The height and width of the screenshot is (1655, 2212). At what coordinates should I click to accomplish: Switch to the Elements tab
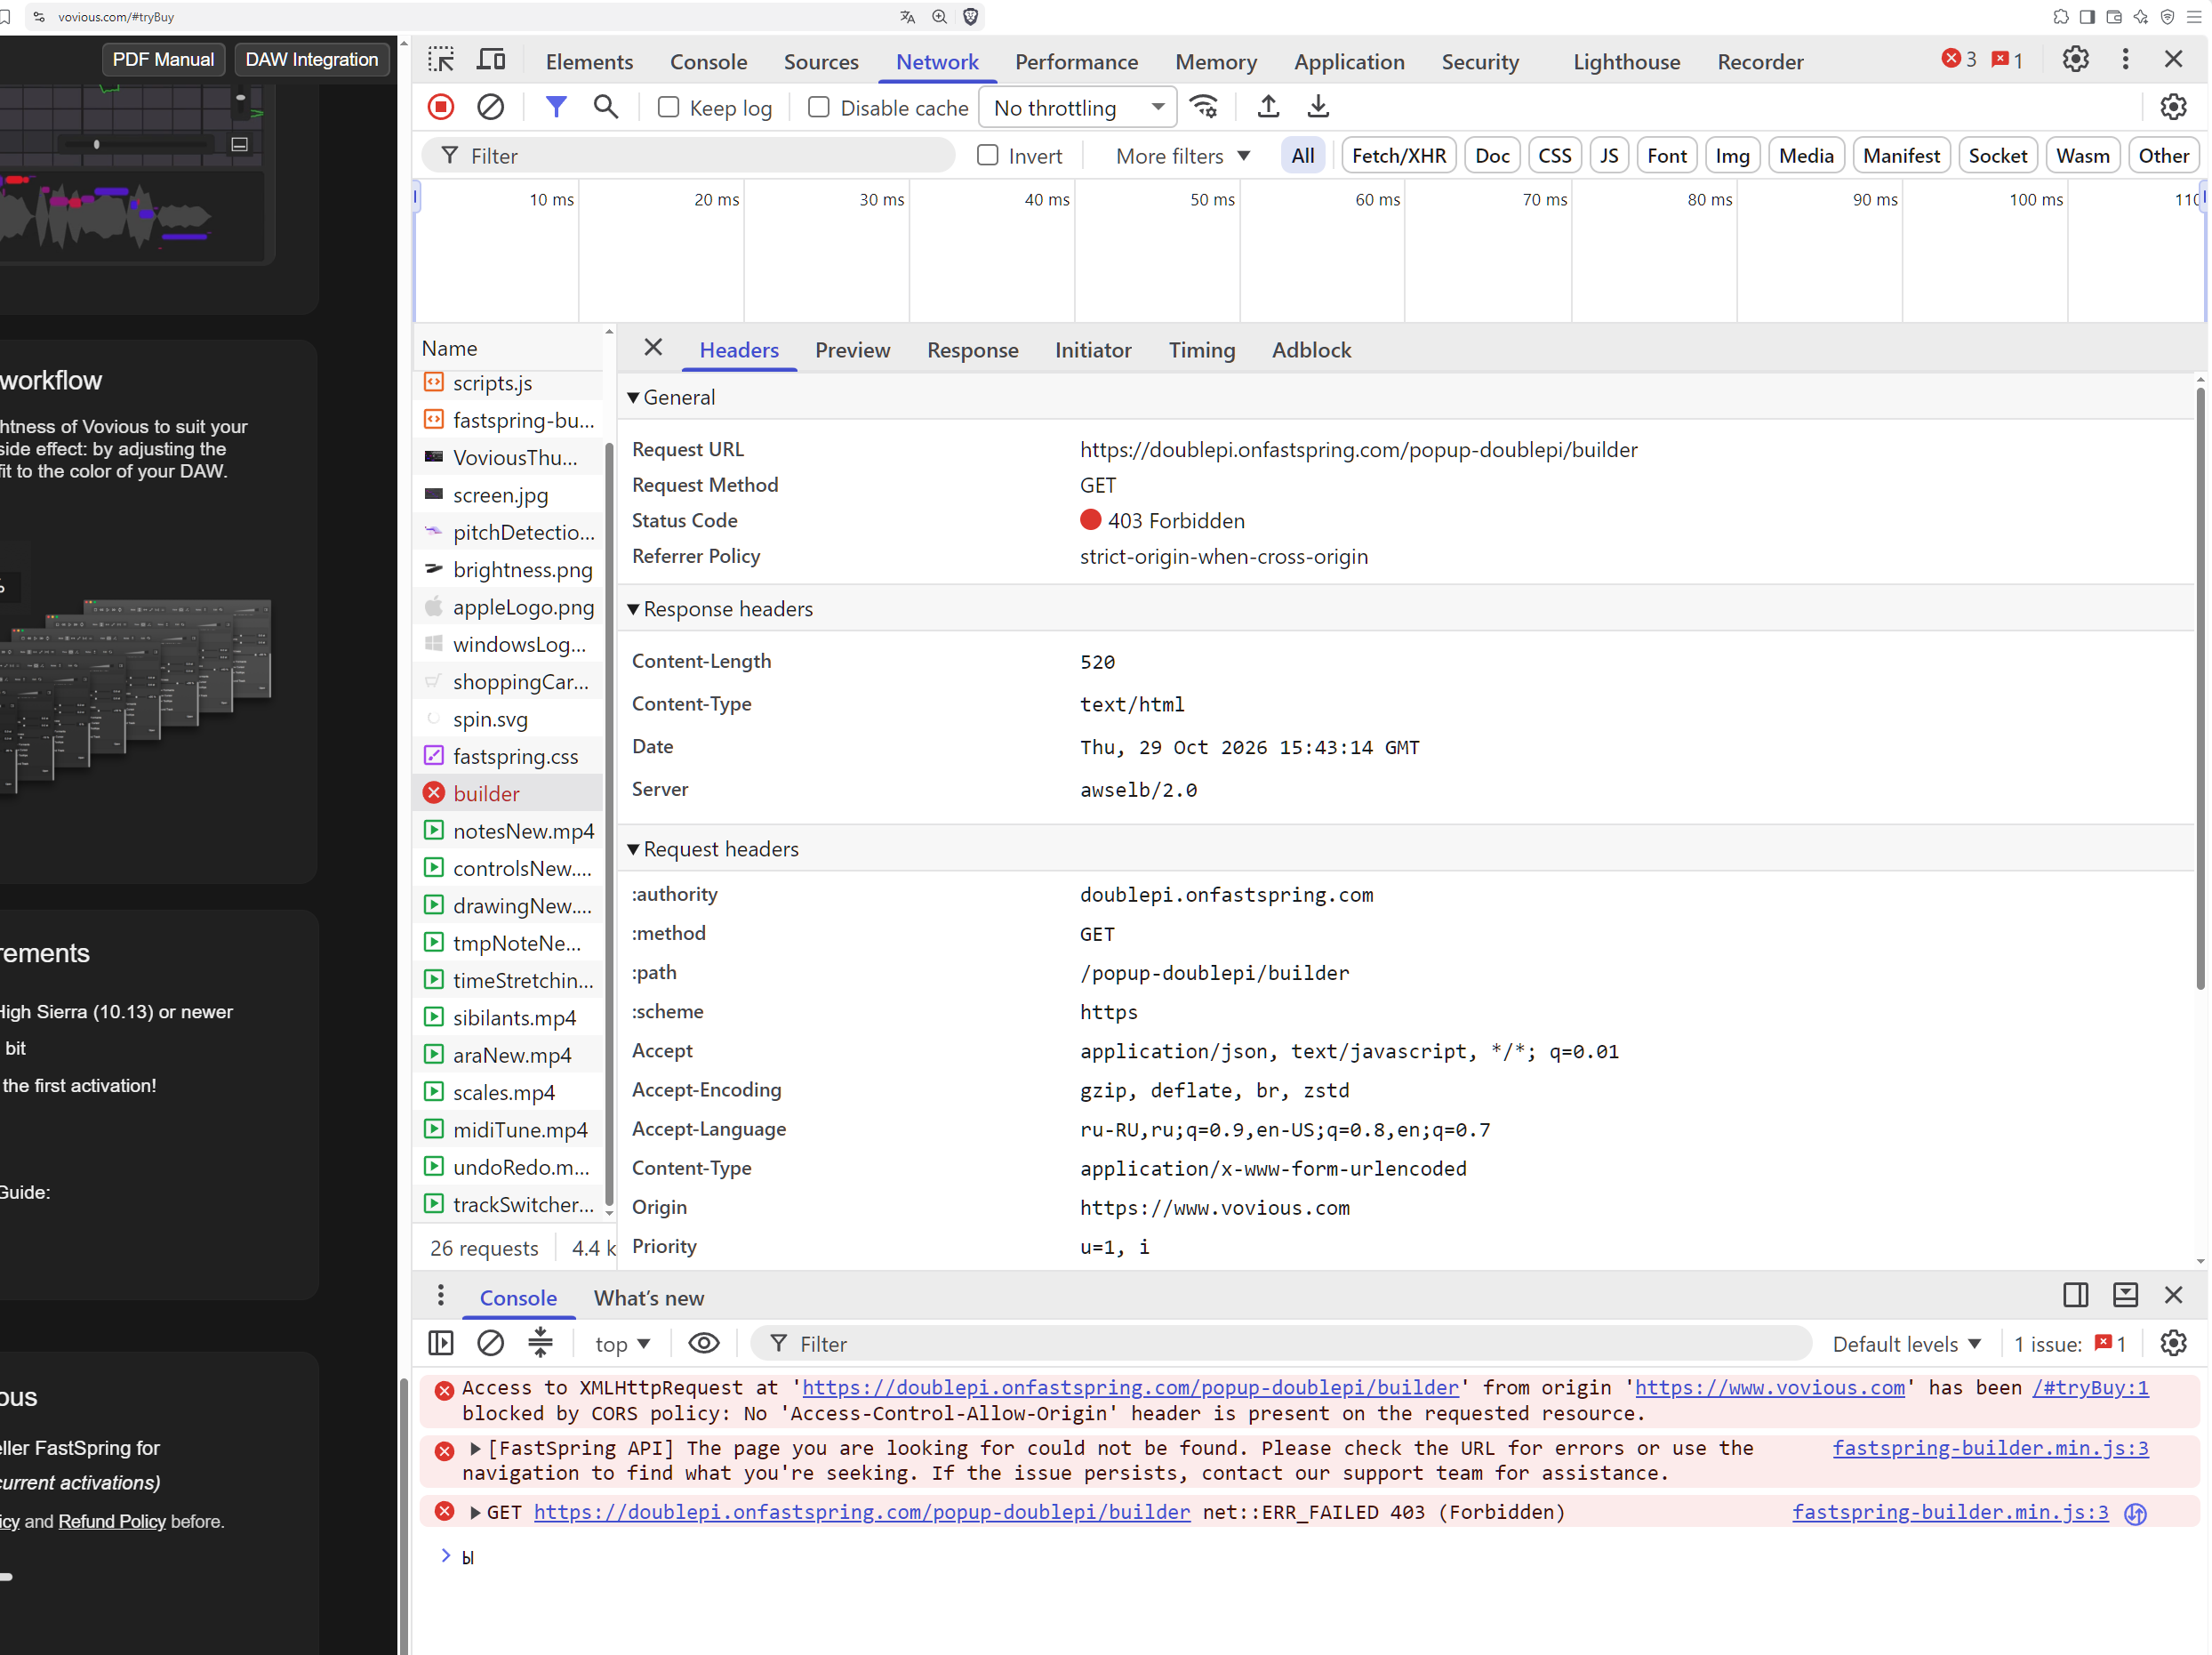click(589, 61)
